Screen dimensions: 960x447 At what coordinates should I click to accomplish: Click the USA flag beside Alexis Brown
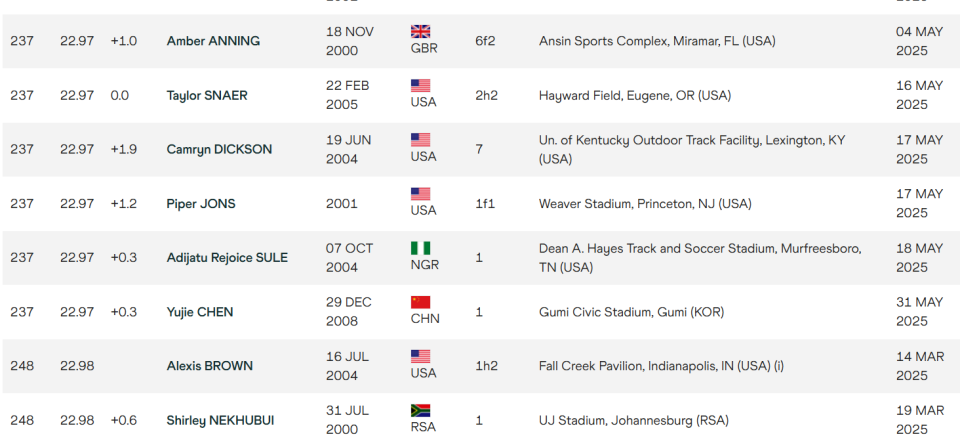[x=420, y=356]
